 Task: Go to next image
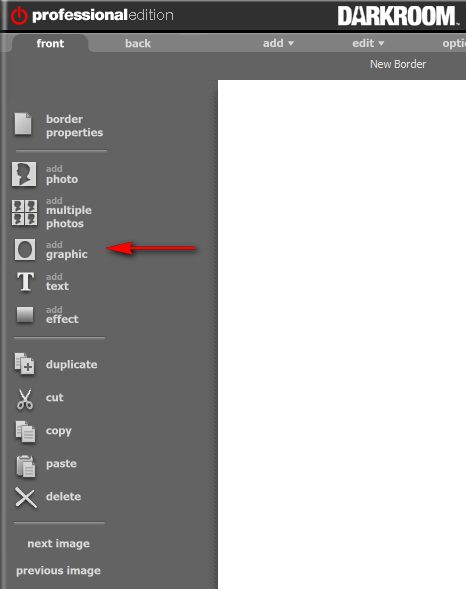[59, 544]
